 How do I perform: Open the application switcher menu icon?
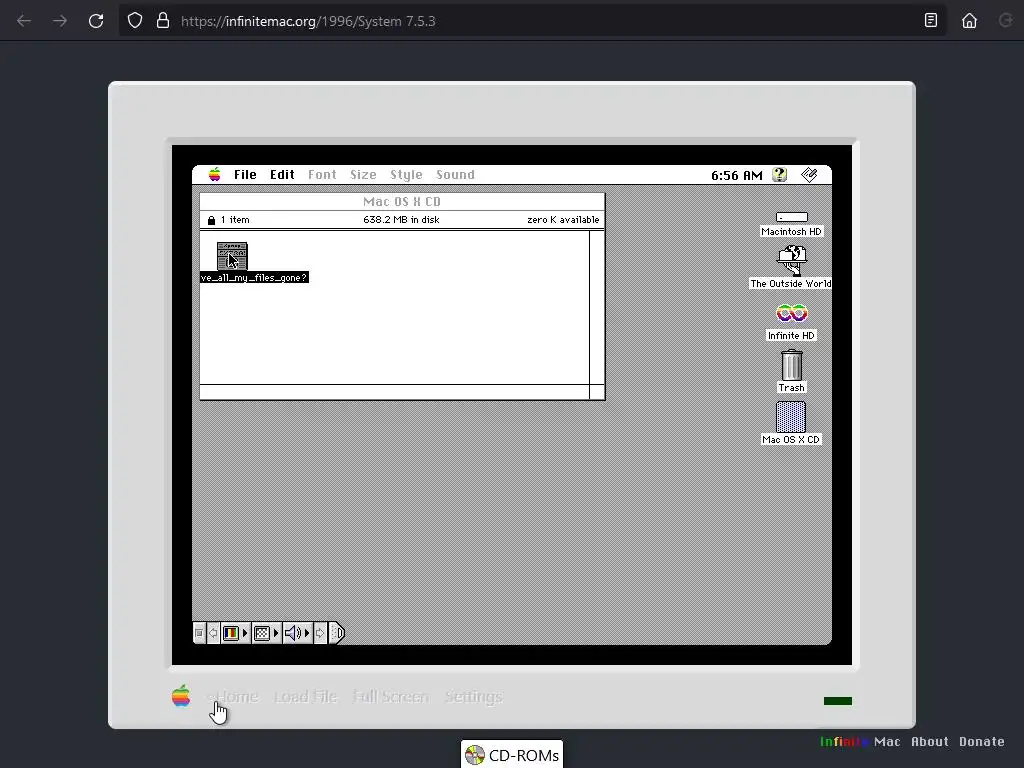[x=809, y=174]
